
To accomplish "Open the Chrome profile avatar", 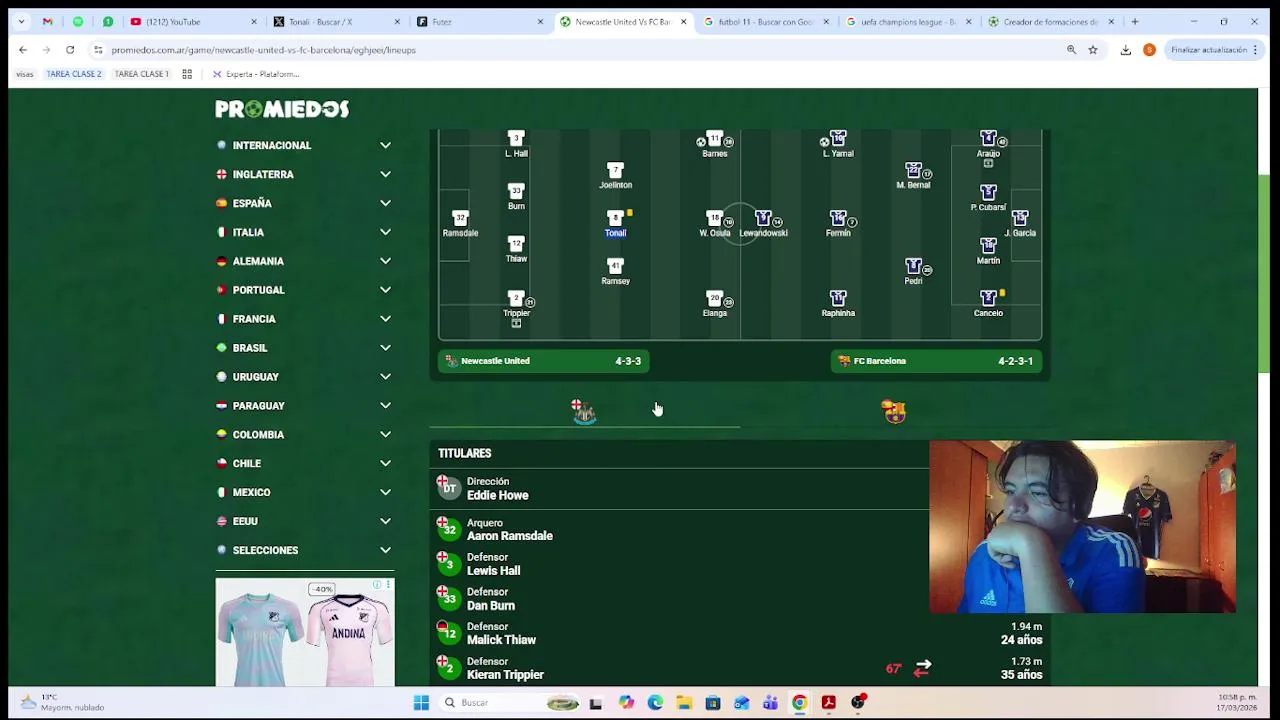I will [x=1149, y=49].
